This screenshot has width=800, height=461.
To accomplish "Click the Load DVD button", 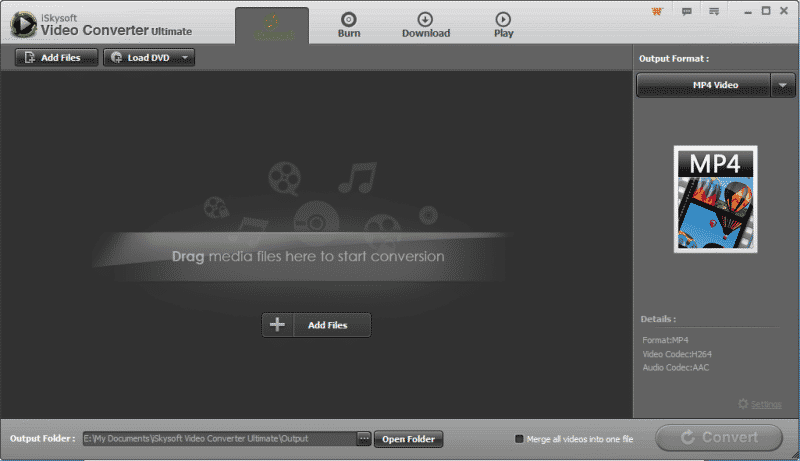I will point(141,58).
